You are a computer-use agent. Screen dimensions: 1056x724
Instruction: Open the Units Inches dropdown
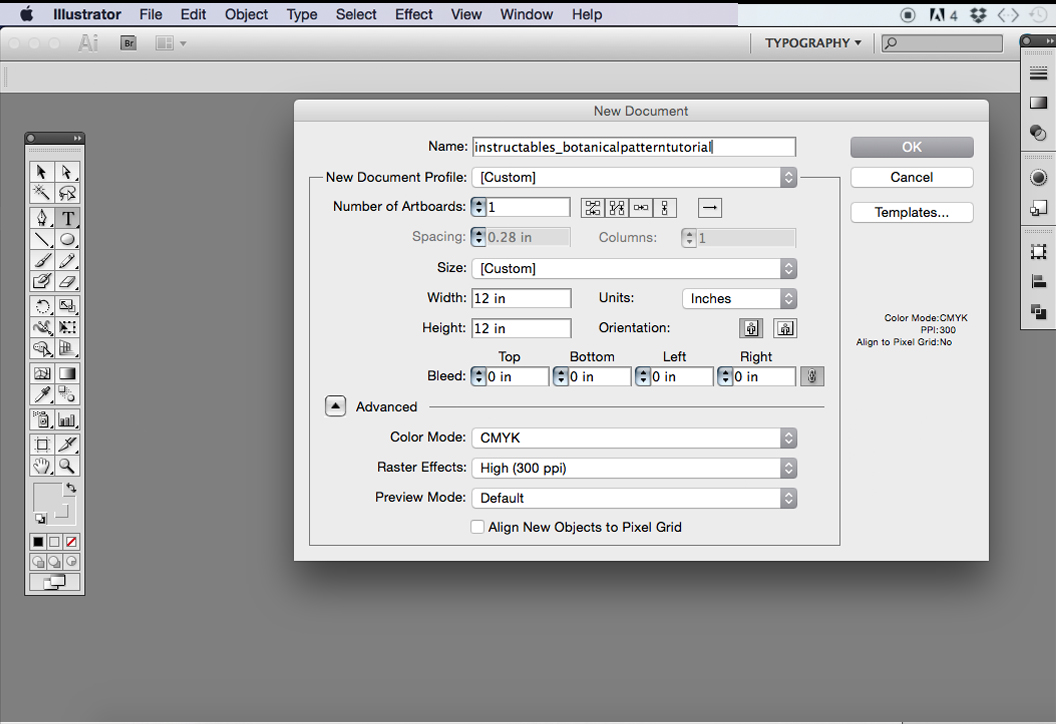pyautogui.click(x=739, y=298)
